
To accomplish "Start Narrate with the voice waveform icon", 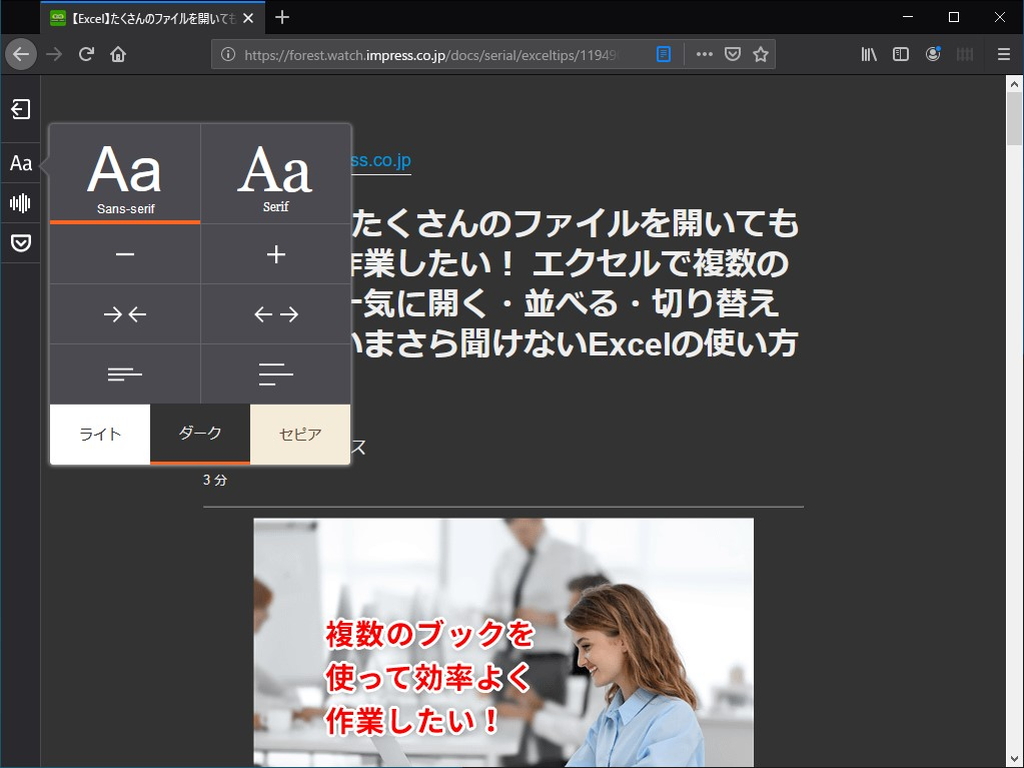I will point(20,202).
